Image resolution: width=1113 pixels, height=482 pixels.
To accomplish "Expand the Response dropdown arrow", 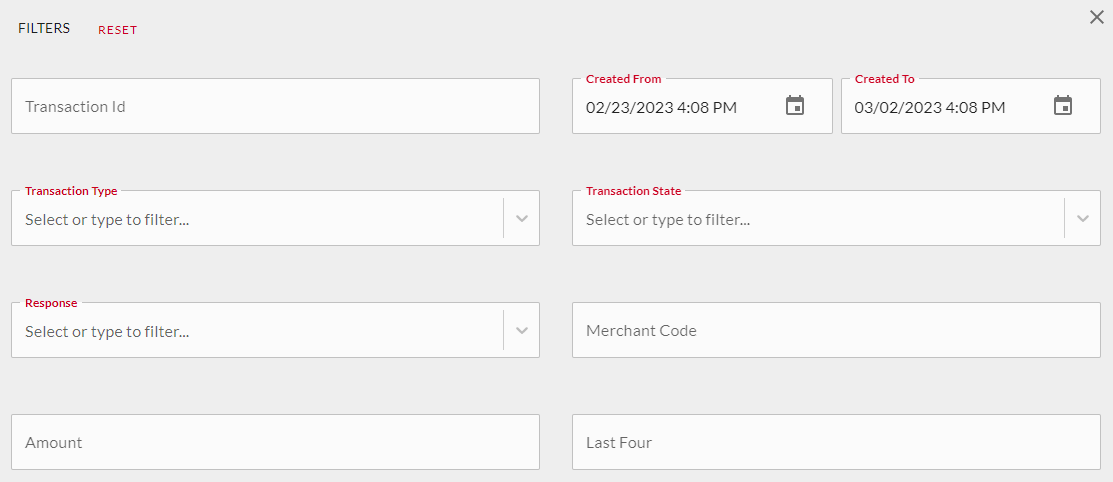I will [522, 330].
